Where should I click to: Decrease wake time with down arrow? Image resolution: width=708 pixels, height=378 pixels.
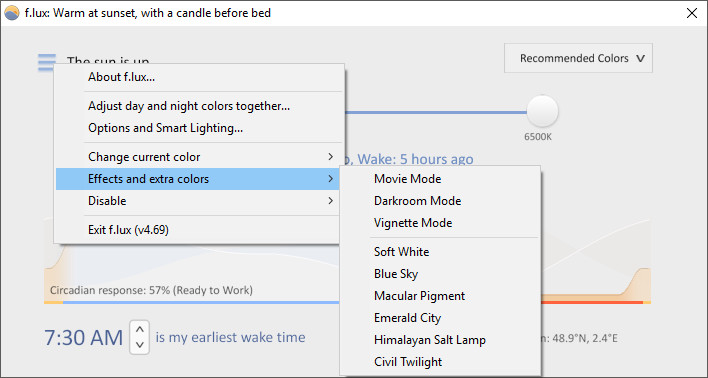point(140,345)
